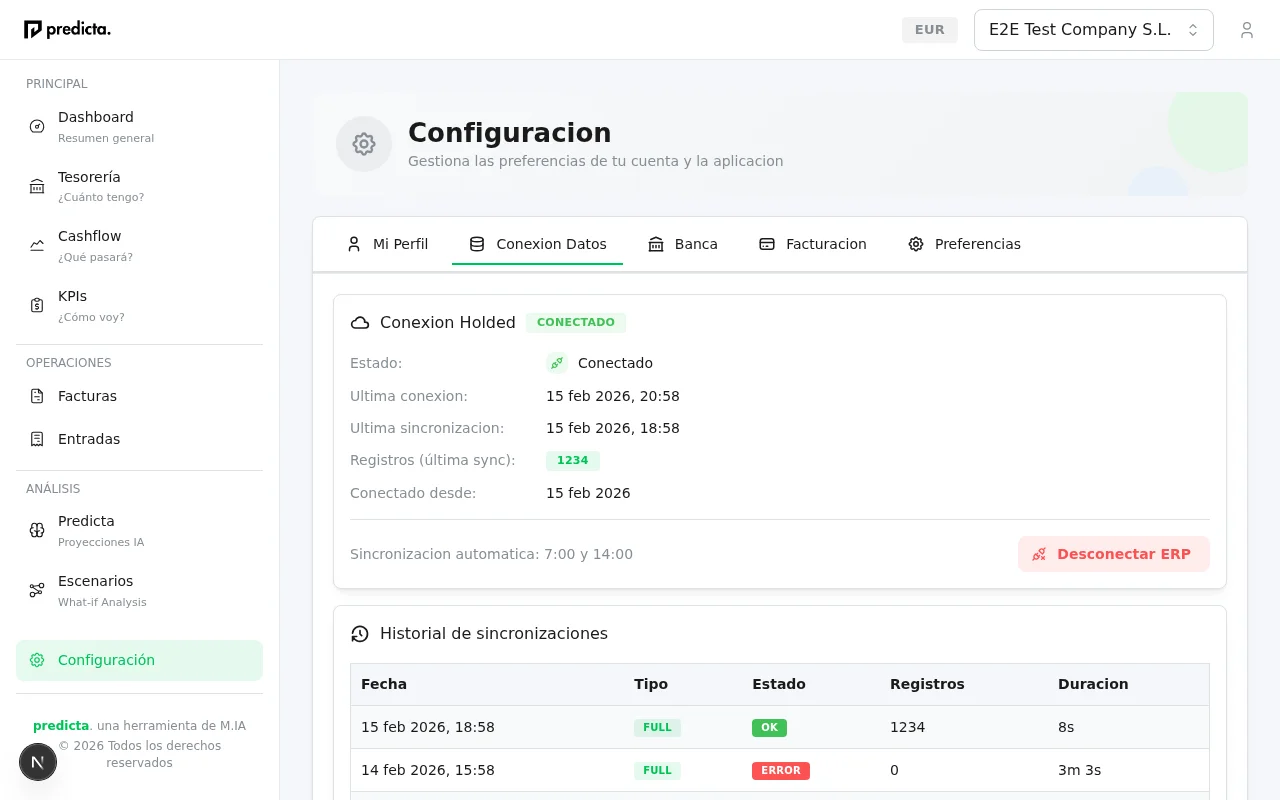Click the Predicta AI brain icon
The height and width of the screenshot is (800, 1280).
coord(37,530)
